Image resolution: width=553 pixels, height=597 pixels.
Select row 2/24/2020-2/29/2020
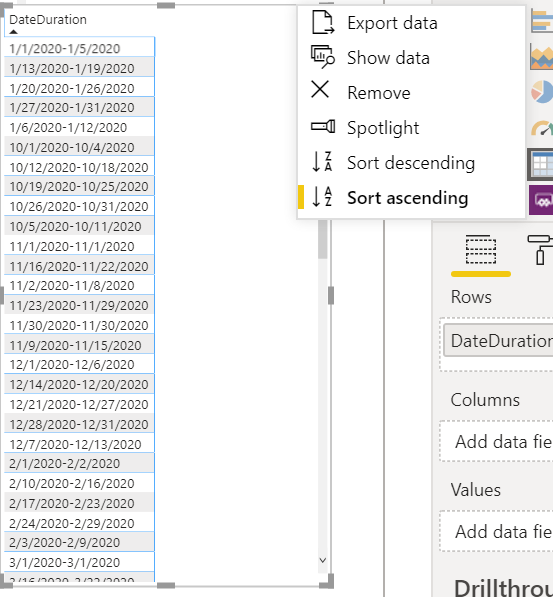pyautogui.click(x=79, y=523)
